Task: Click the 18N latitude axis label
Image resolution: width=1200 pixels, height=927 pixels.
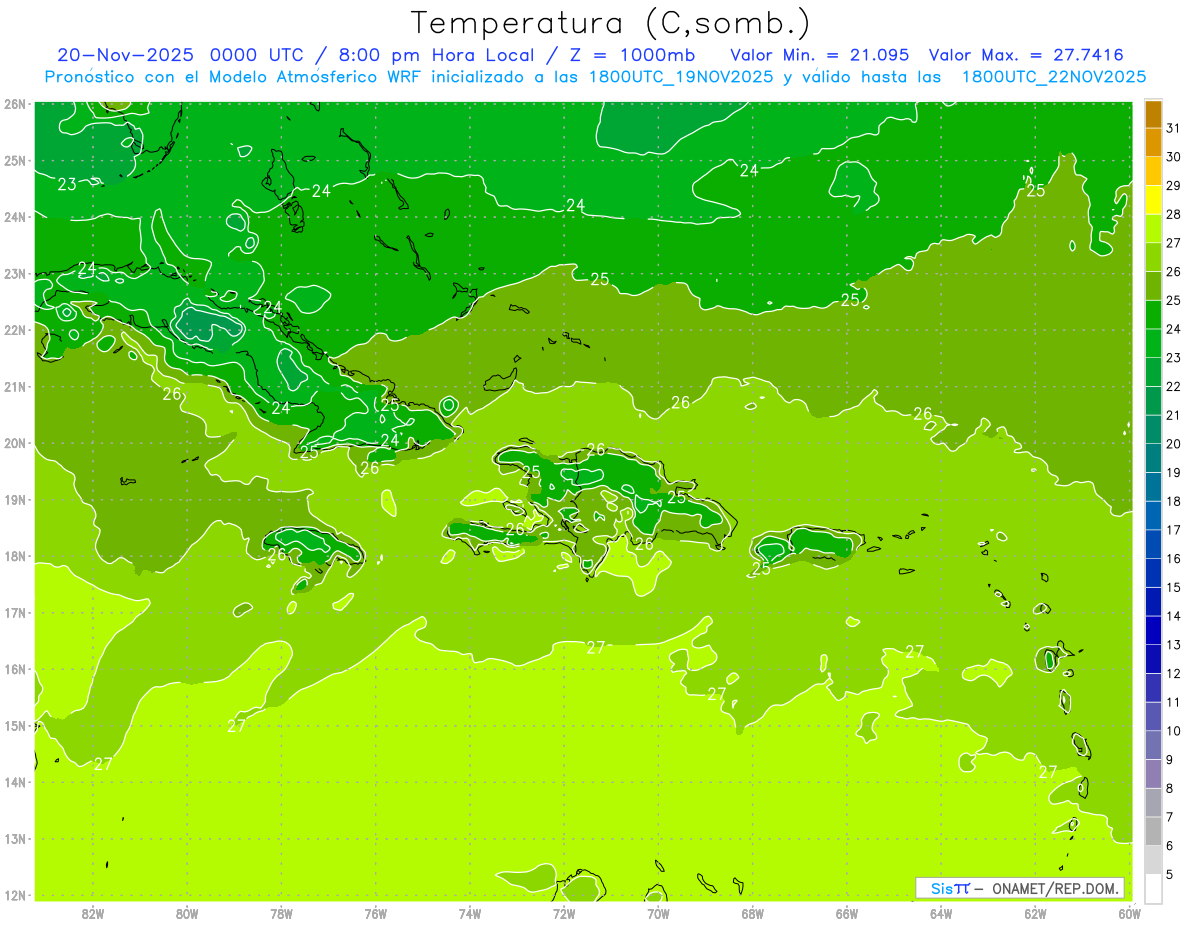Action: tap(15, 556)
